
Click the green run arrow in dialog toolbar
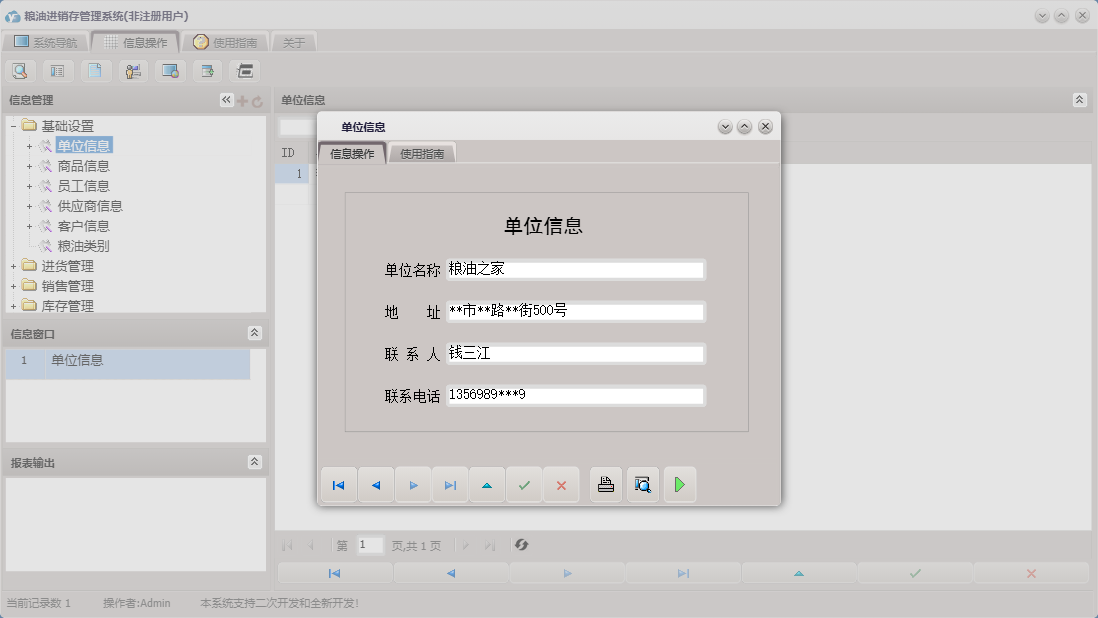coord(681,484)
